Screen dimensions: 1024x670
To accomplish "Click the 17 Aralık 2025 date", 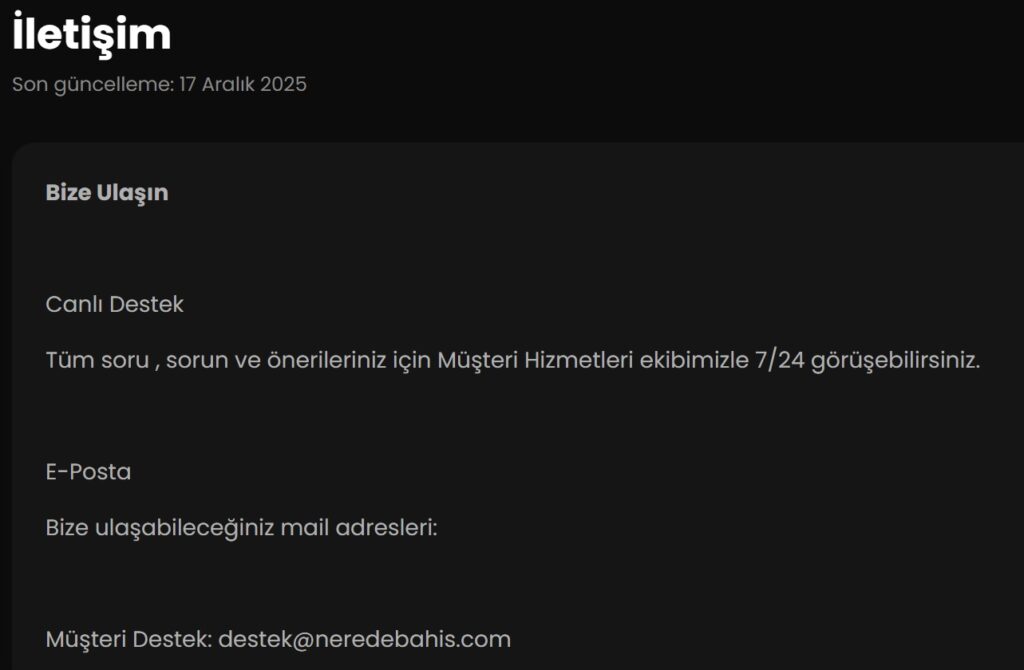I will coord(243,84).
